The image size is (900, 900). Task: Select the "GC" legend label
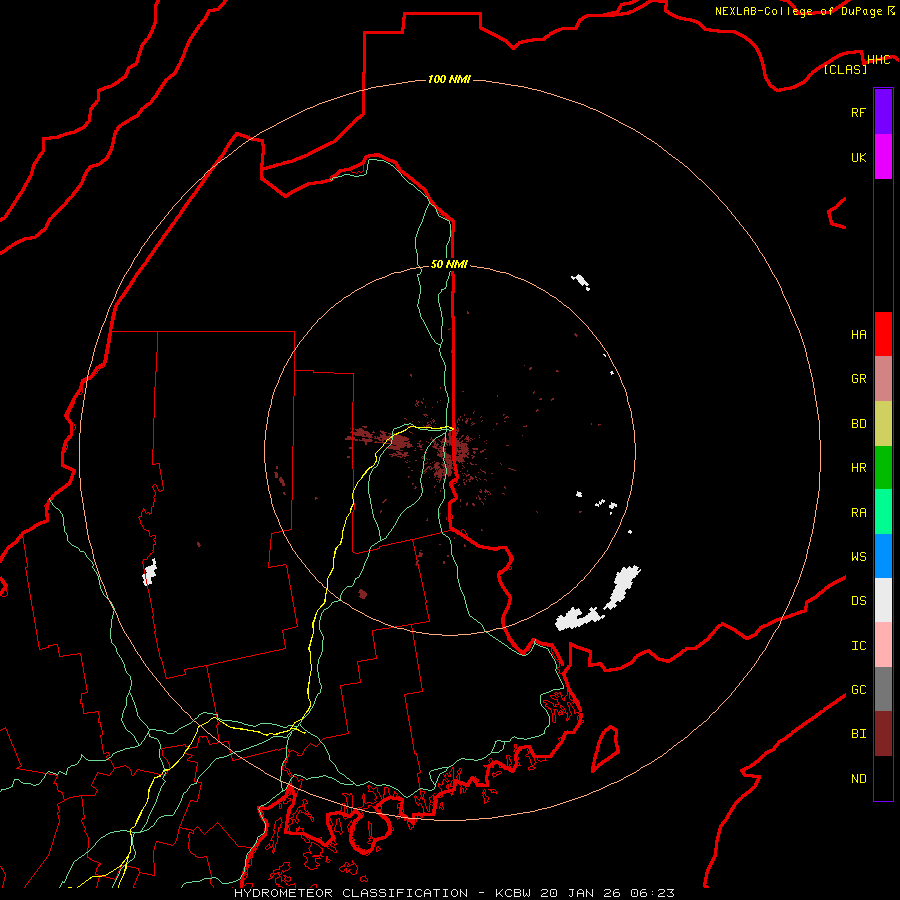coord(858,690)
